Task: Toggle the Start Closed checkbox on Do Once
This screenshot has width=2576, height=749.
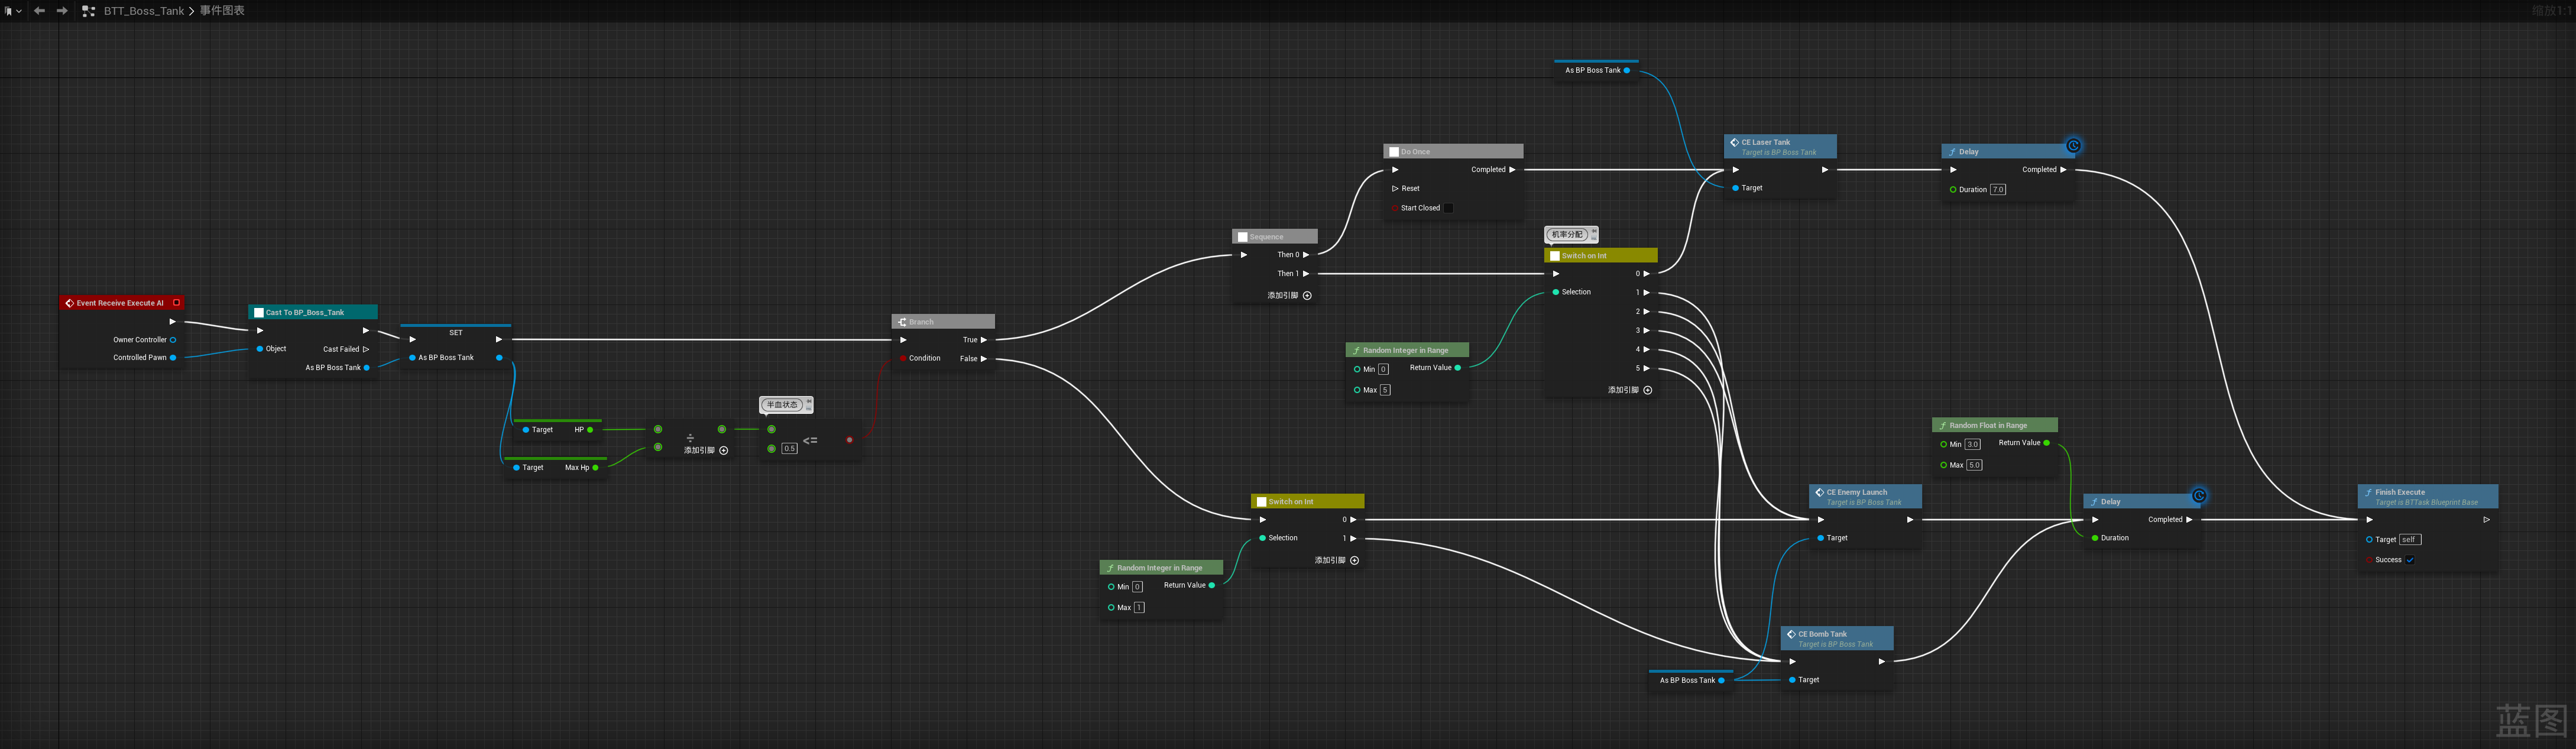Action: click(1448, 208)
